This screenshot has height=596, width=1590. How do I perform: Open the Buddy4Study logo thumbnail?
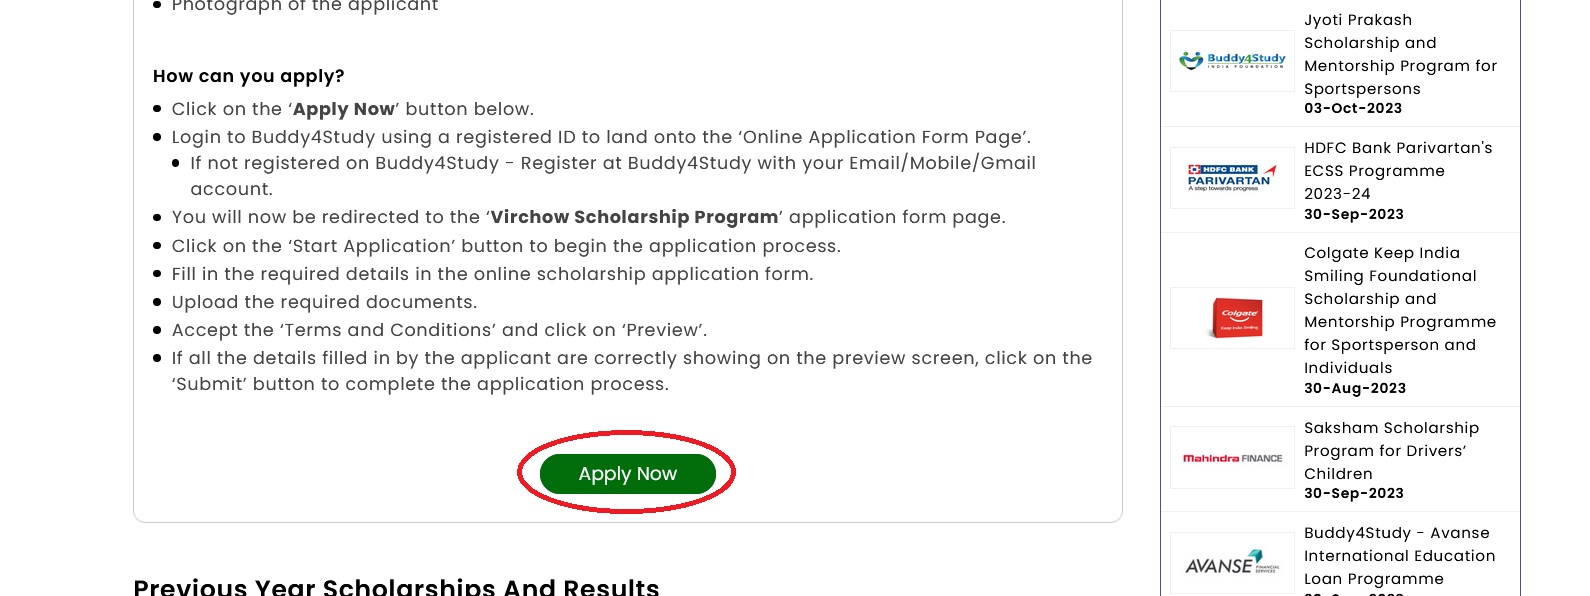coord(1232,61)
